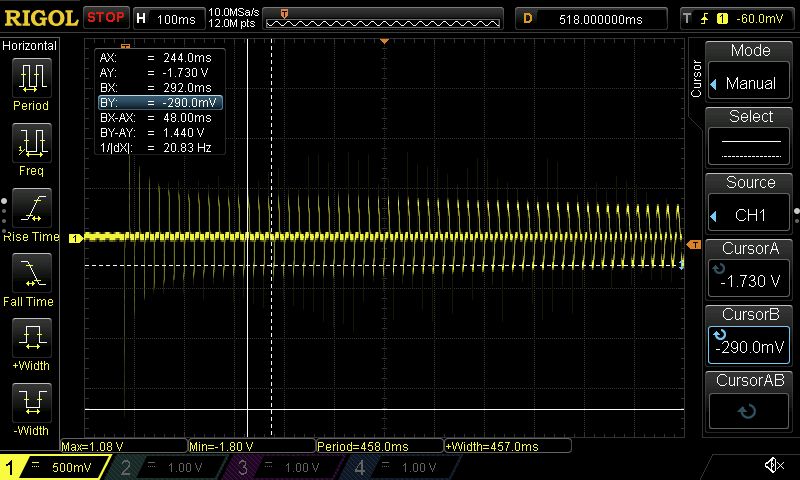
Task: Click the +Width=457.0ms measurement
Action: point(508,446)
